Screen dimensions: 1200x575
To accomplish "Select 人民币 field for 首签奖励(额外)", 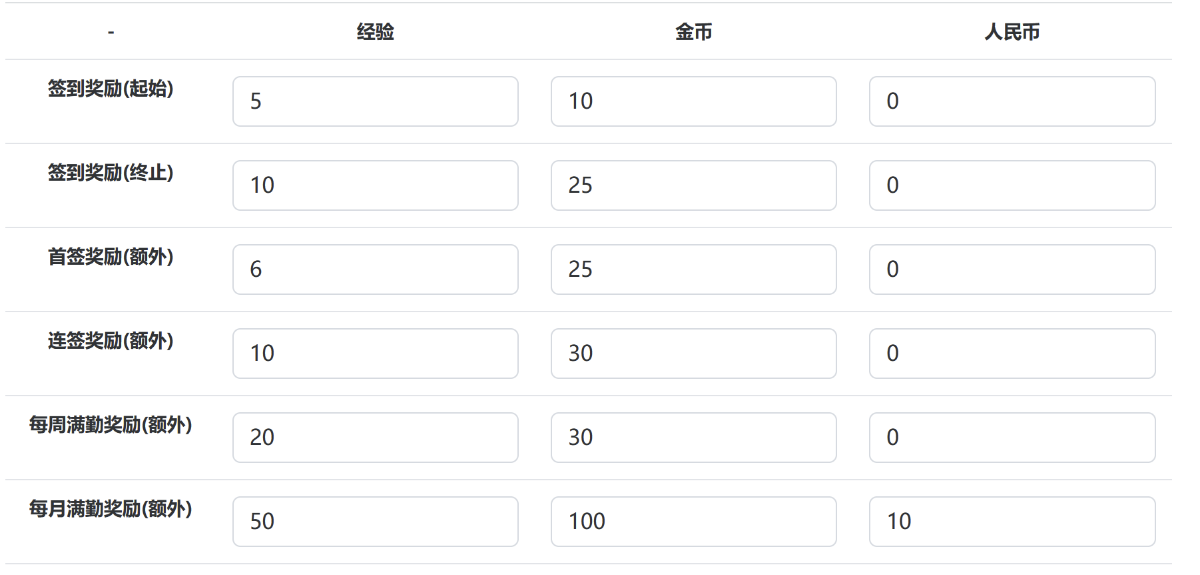I will [x=1011, y=269].
